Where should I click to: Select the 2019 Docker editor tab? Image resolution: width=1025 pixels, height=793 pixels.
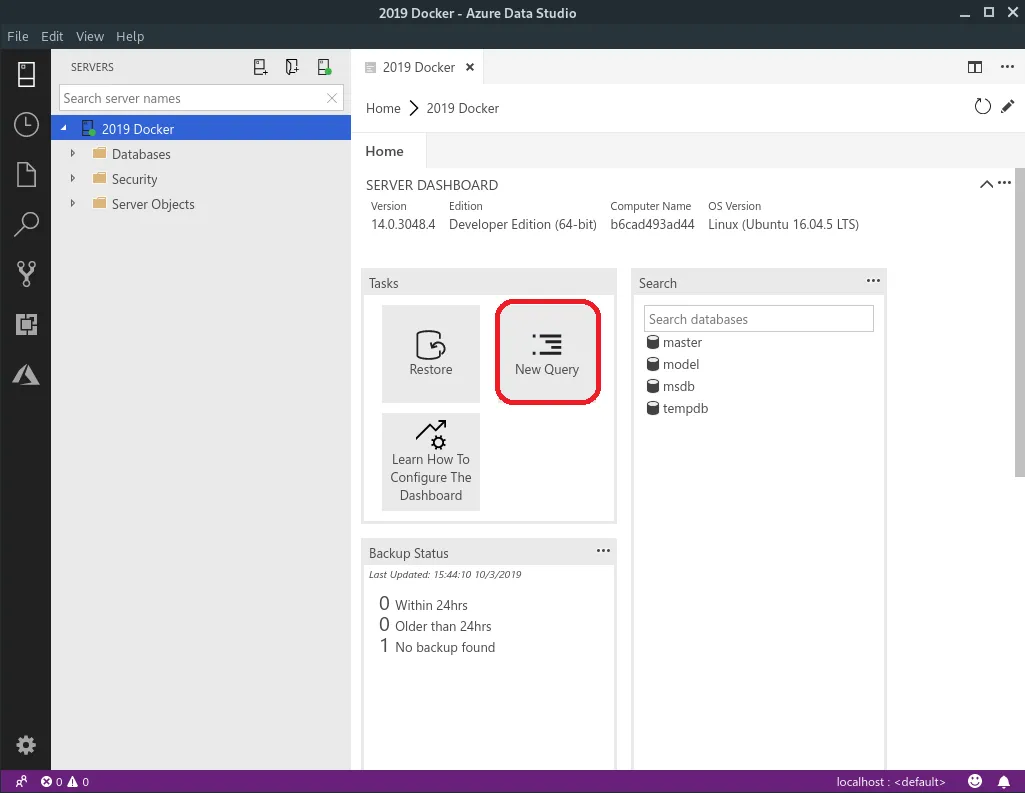(x=418, y=67)
